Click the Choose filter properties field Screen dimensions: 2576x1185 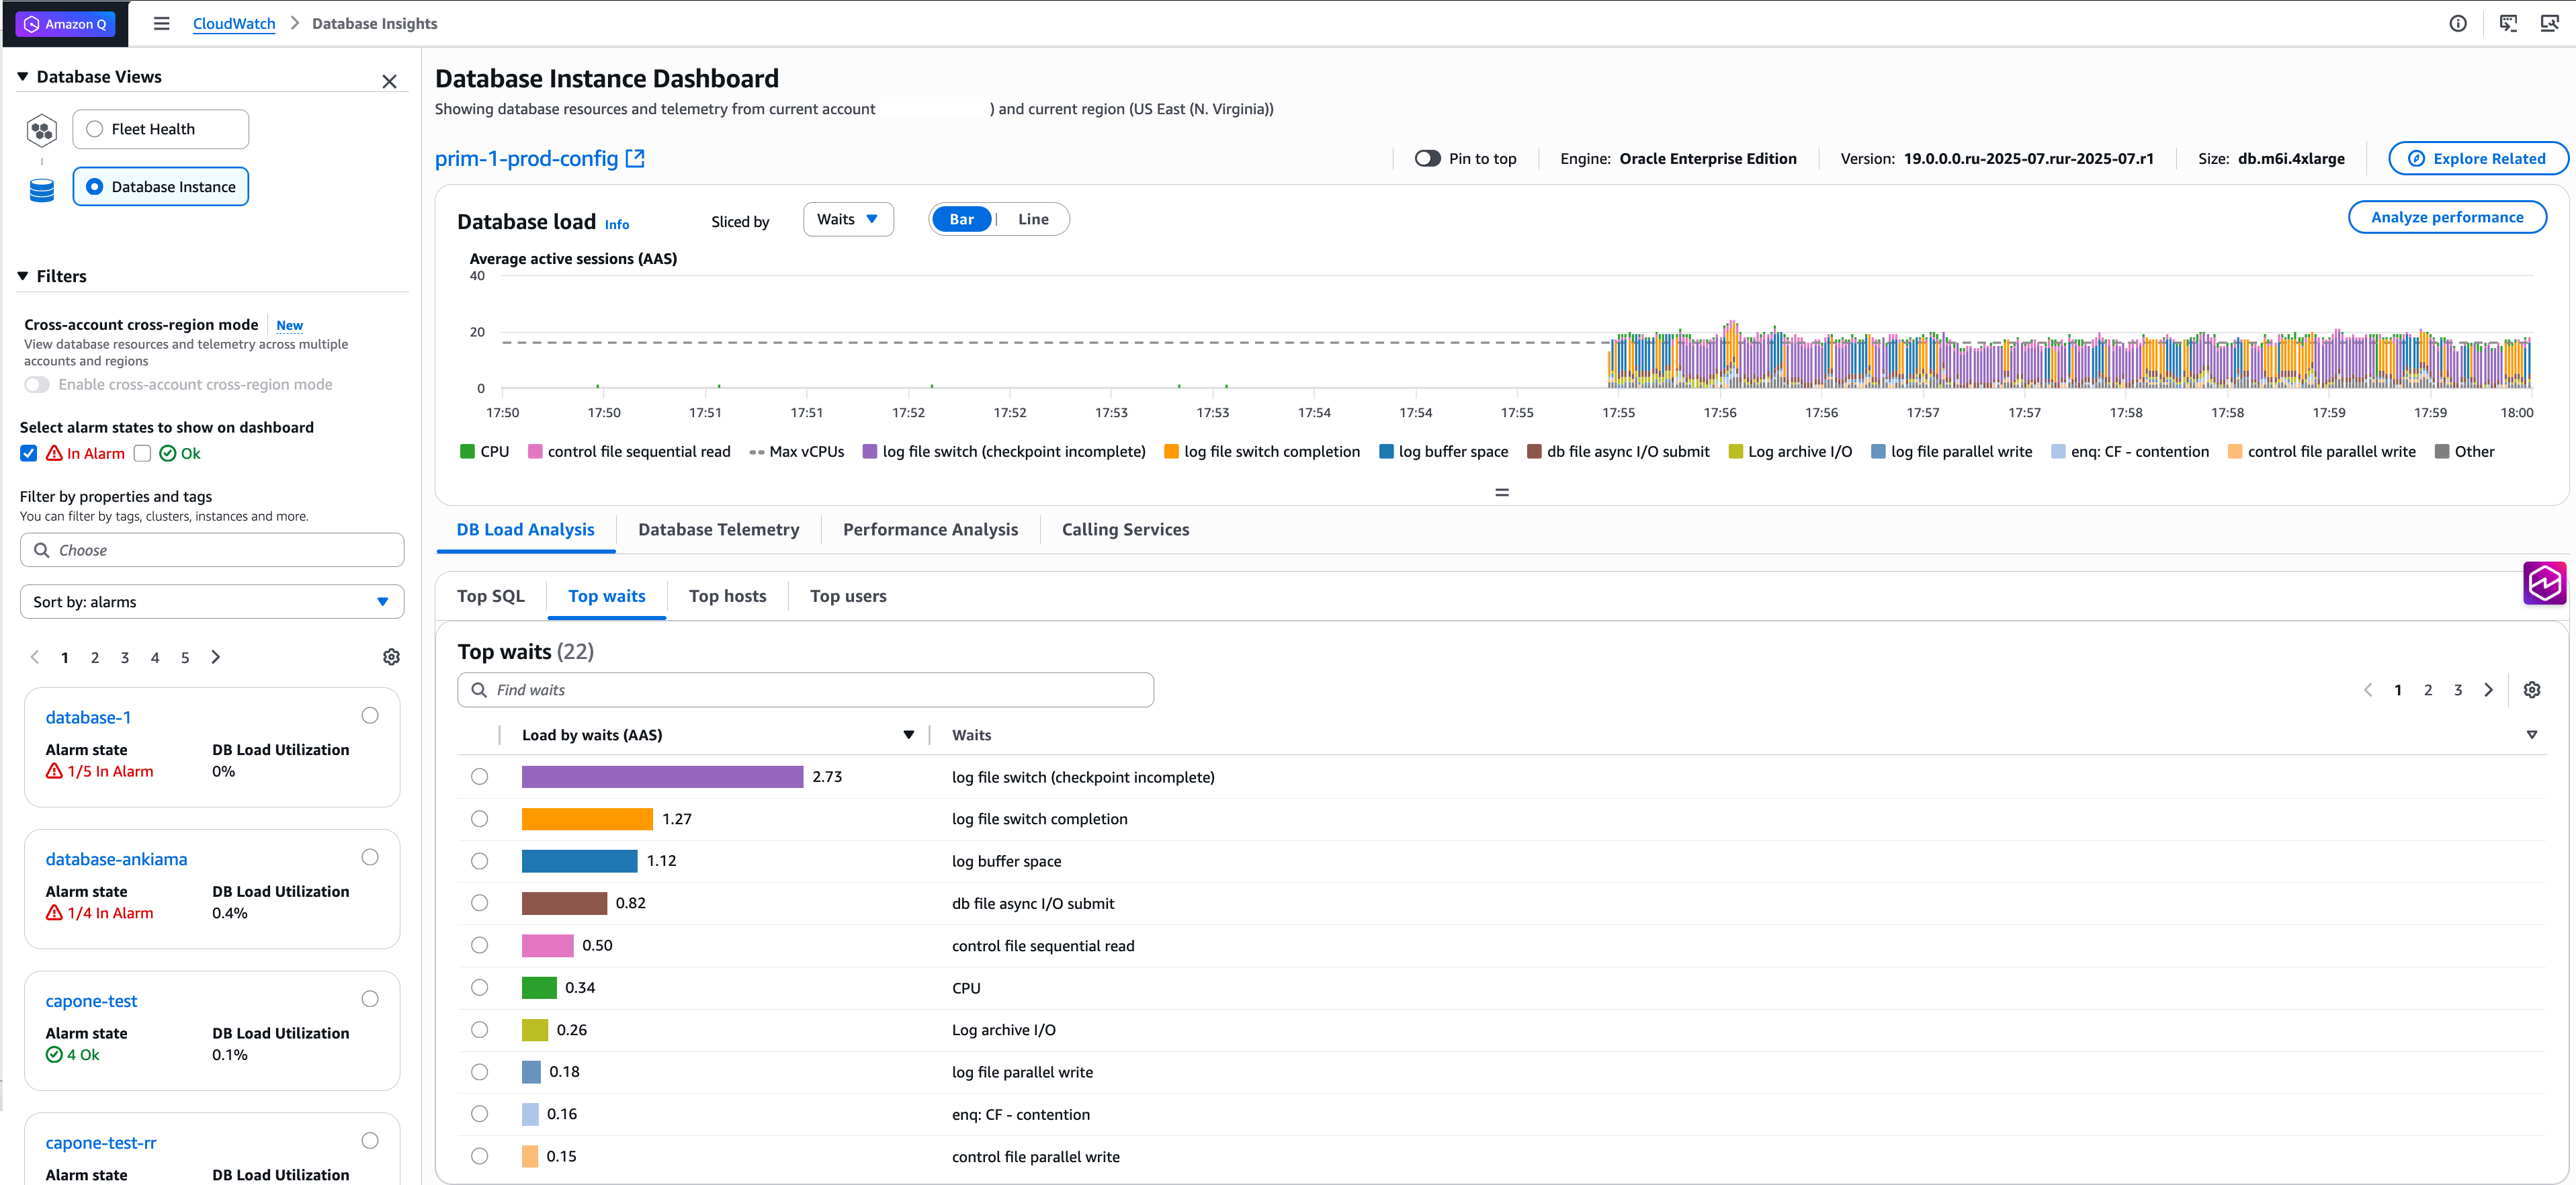pyautogui.click(x=212, y=550)
